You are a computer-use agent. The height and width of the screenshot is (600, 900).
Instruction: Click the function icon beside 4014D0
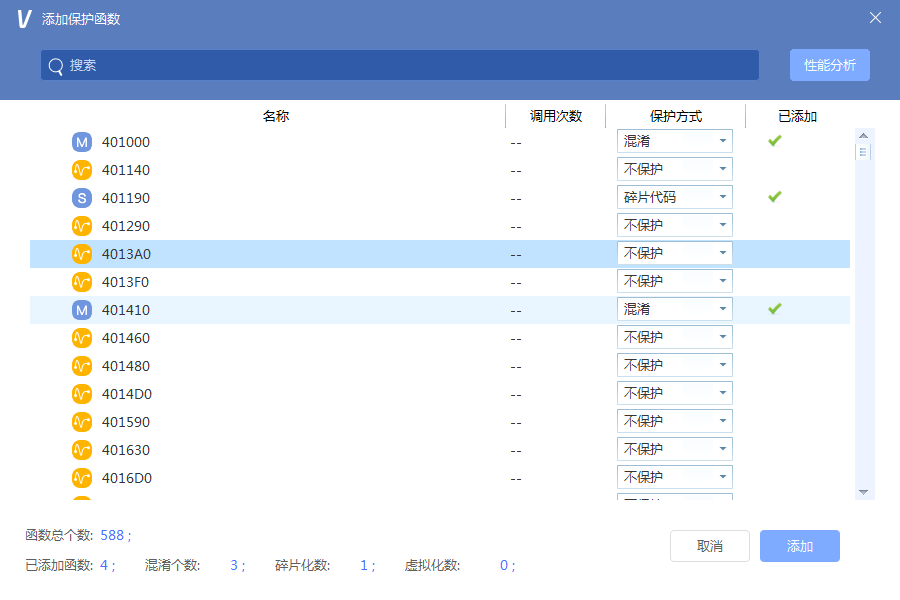82,394
